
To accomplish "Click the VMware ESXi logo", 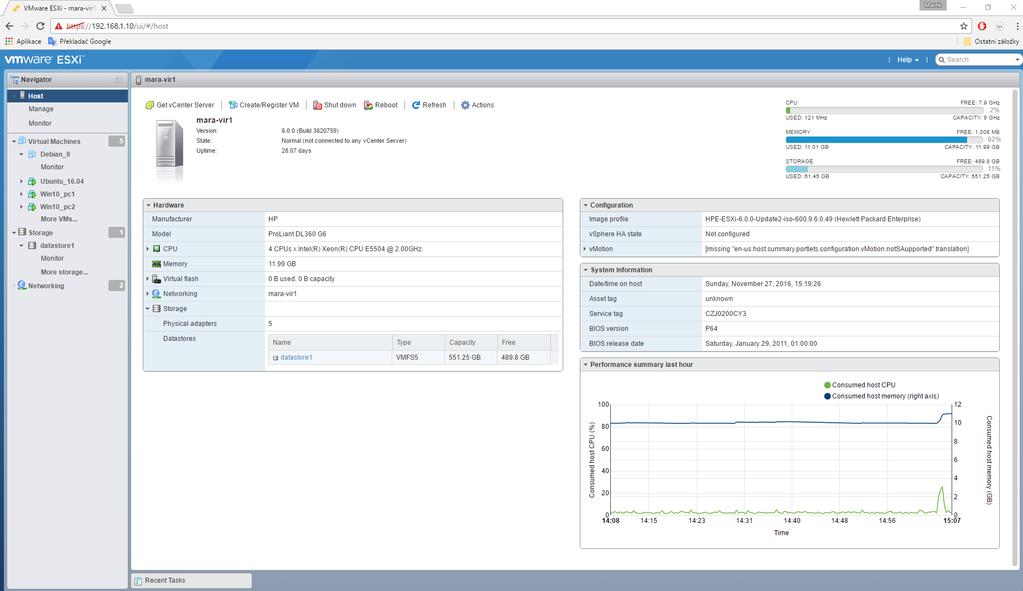I will click(x=44, y=59).
